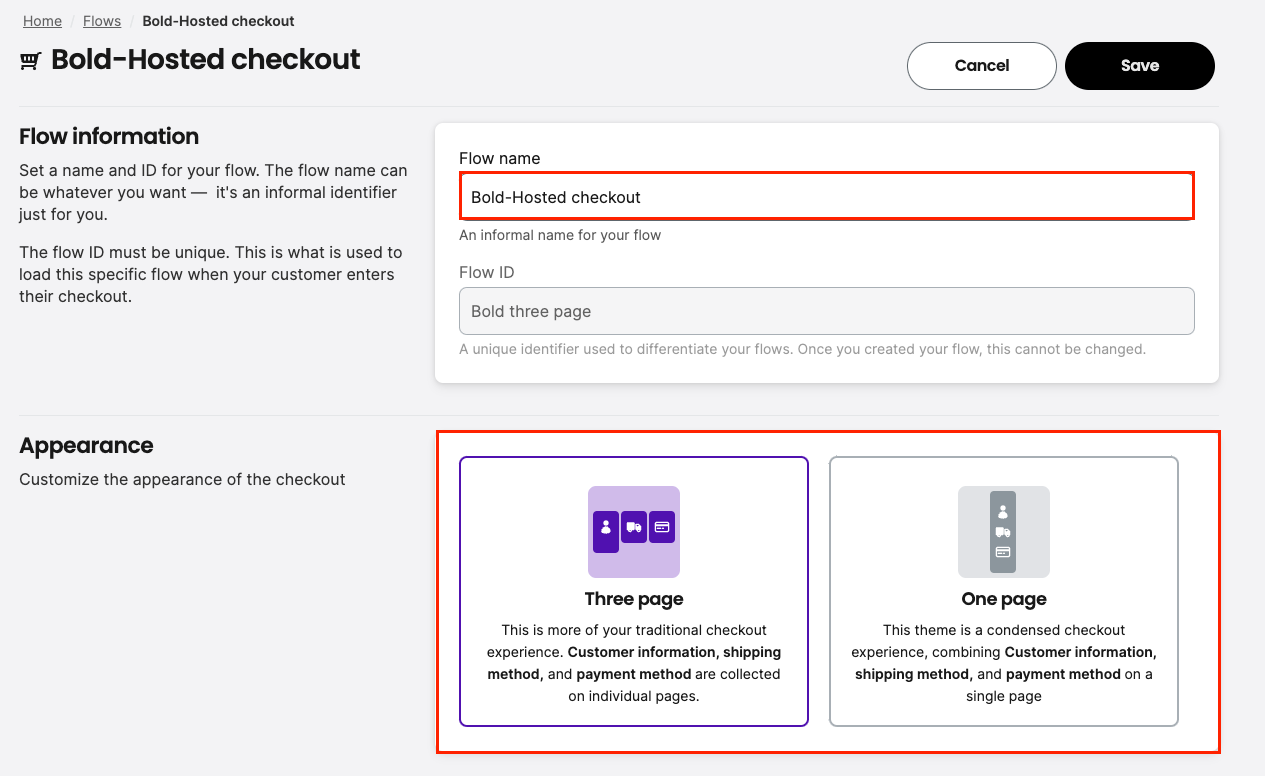Click the shopping cart icon beside the page title
Viewport: 1265px width, 776px height.
[x=29, y=59]
